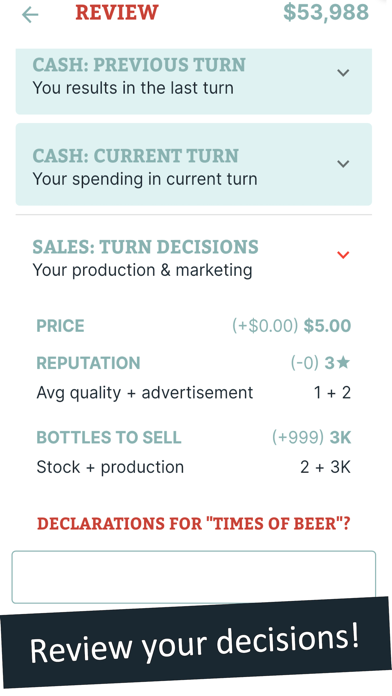Click the REVIEW page title
Viewport: 392px width, 696px height.
point(117,12)
